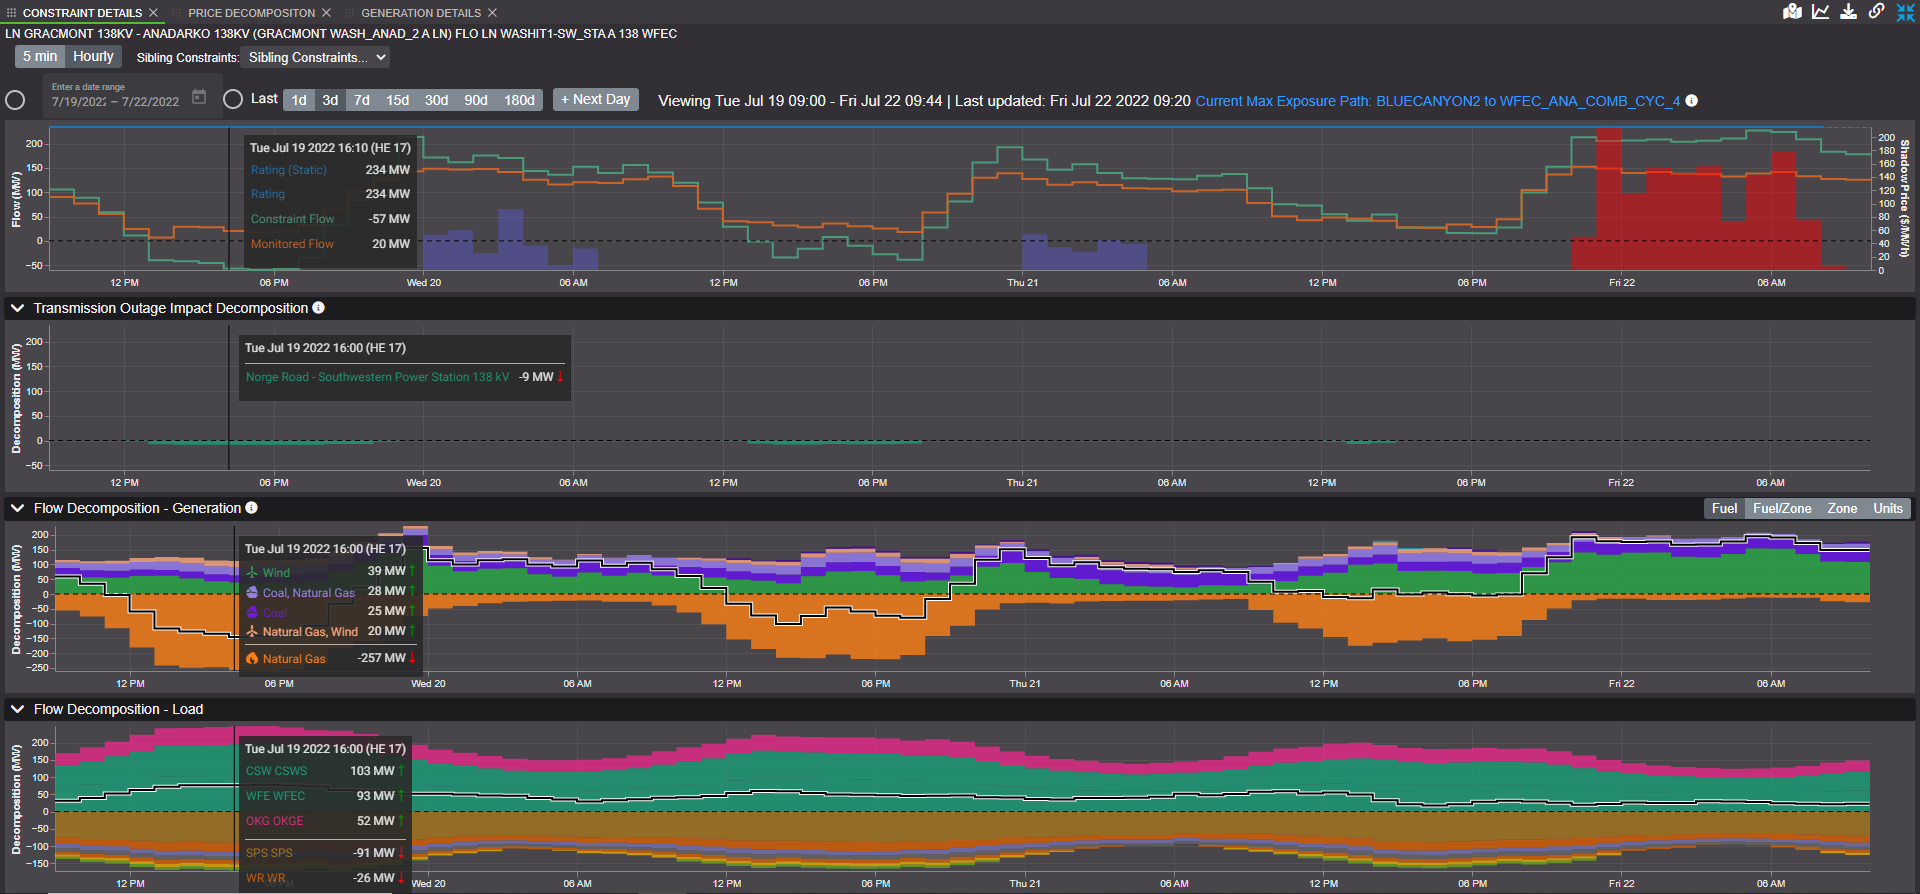The width and height of the screenshot is (1920, 894).
Task: Open the Sibling Constraints dropdown
Action: [x=316, y=58]
